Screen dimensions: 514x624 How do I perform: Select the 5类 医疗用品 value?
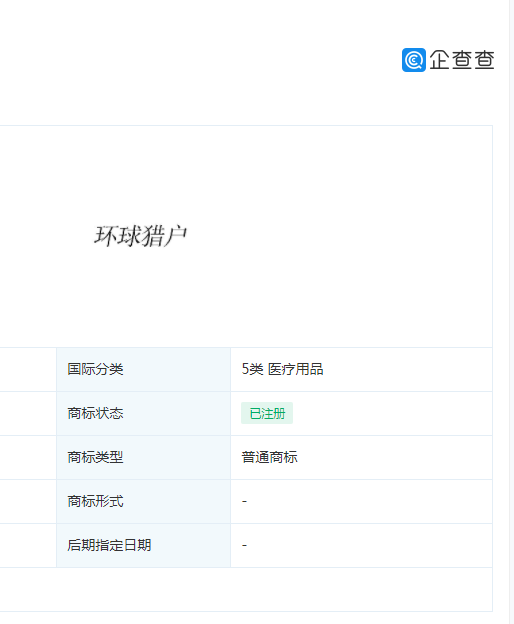[x=282, y=369]
